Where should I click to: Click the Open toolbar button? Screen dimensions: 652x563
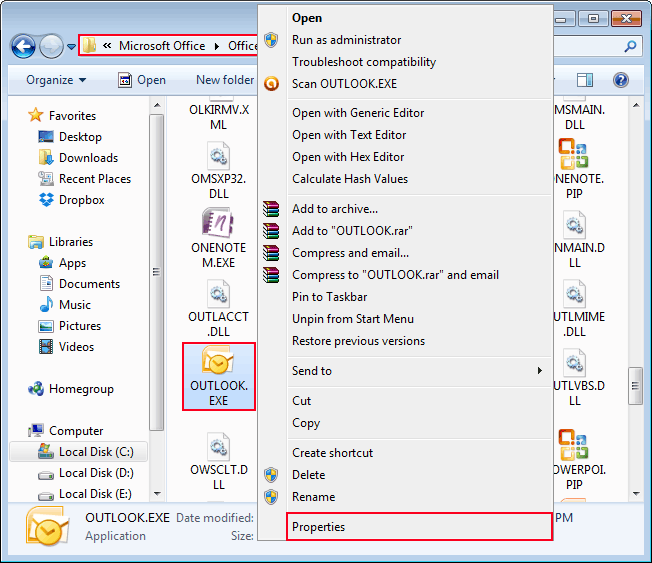pos(142,80)
